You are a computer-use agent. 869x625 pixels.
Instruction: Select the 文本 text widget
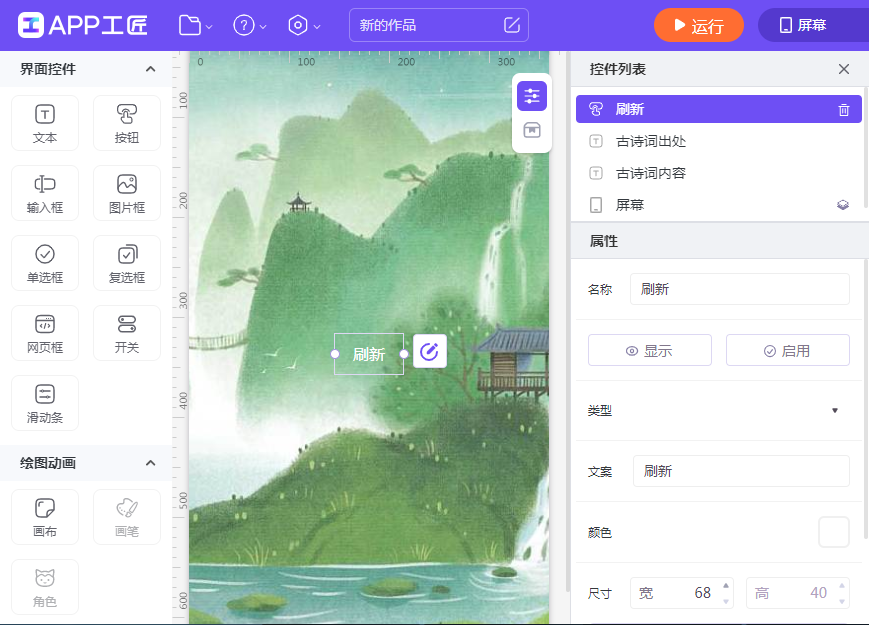45,123
